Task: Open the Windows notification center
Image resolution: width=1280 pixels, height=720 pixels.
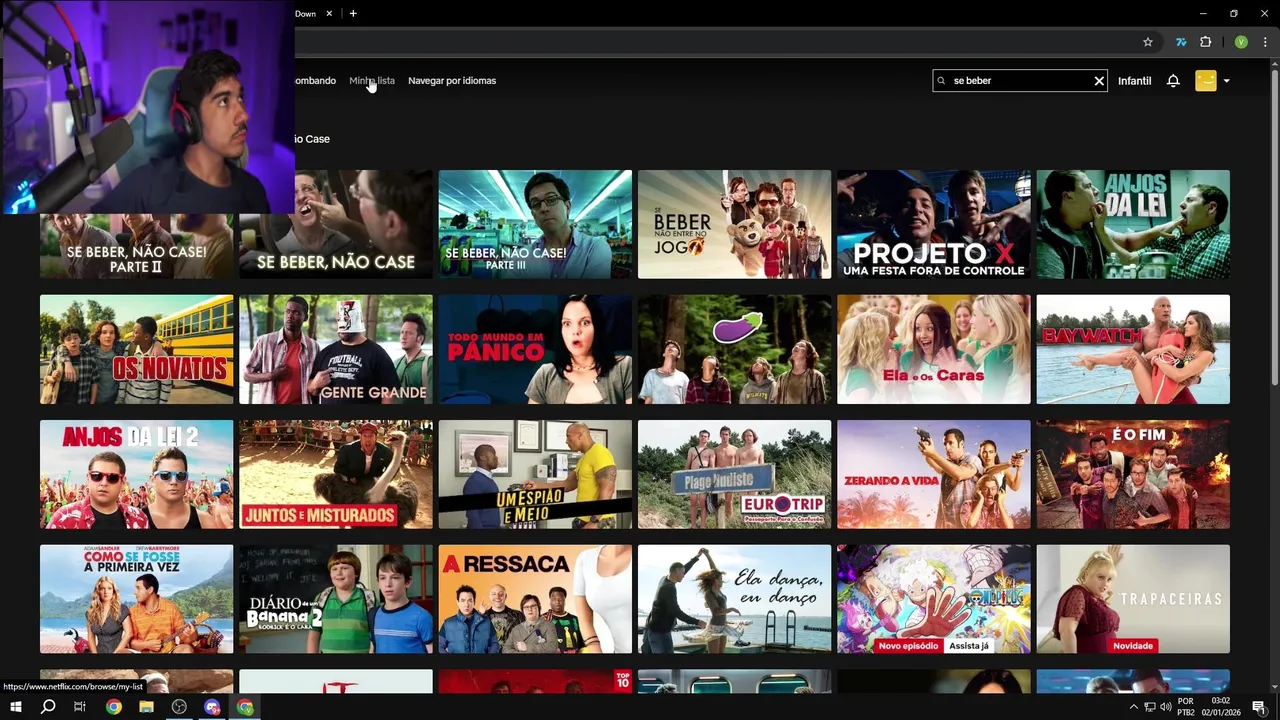Action: 1259,707
